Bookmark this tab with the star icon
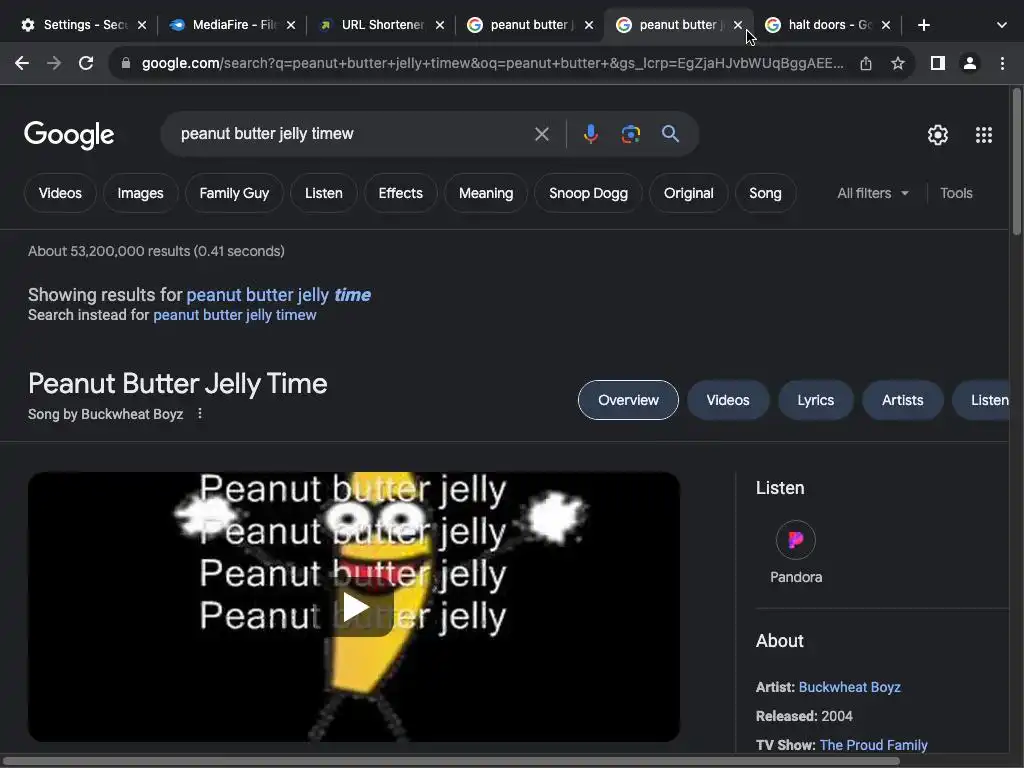The image size is (1024, 768). click(898, 63)
